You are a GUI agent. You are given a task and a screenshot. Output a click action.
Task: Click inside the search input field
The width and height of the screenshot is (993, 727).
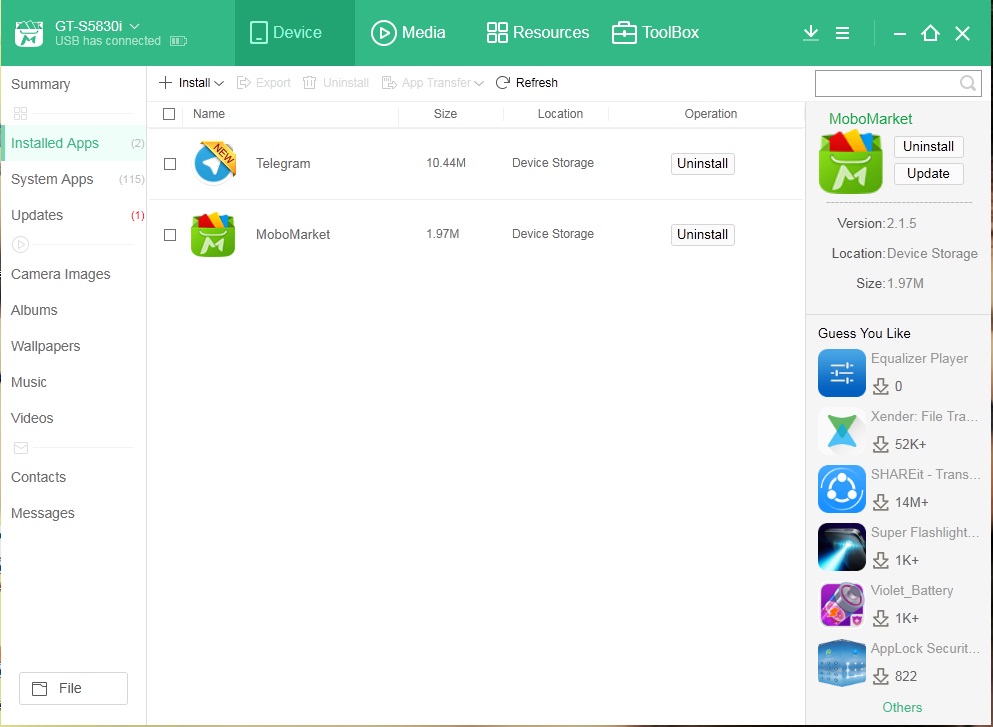885,83
